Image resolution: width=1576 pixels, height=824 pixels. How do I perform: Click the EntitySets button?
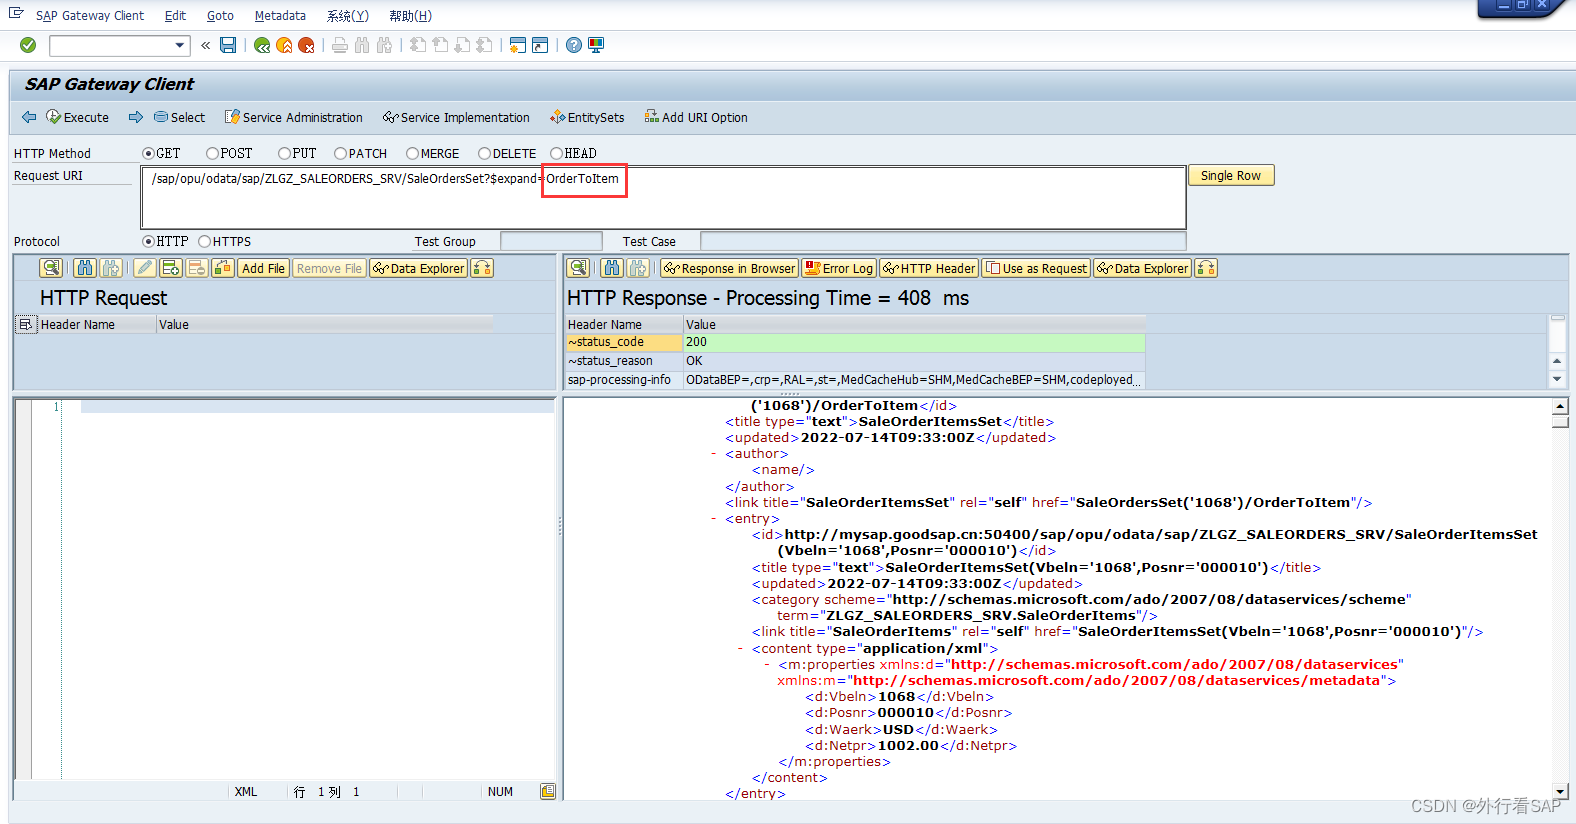click(587, 117)
